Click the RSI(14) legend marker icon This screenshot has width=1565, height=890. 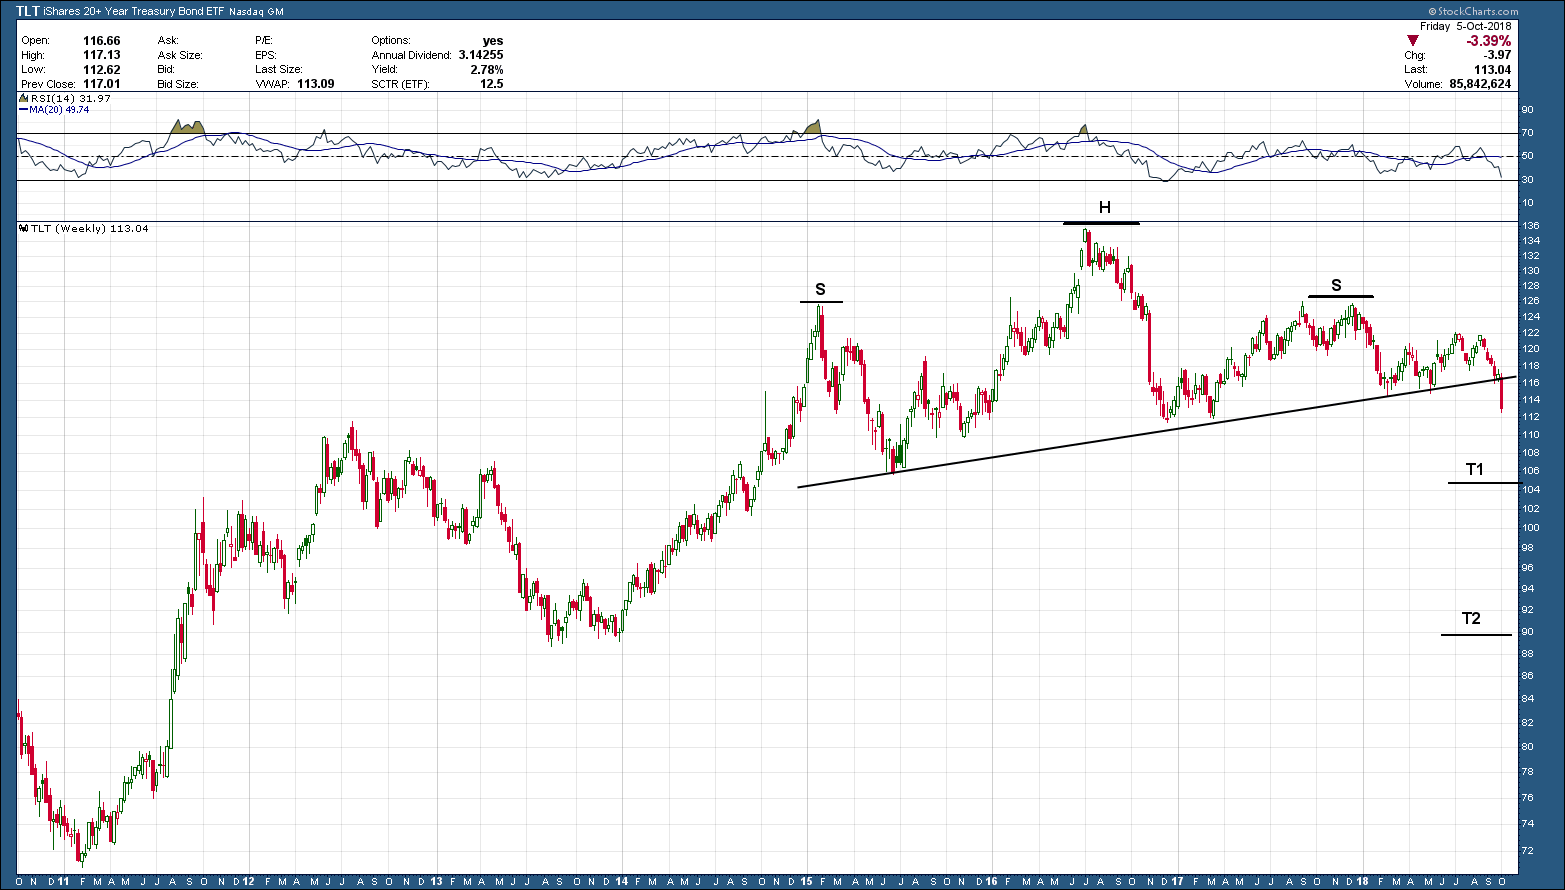pyautogui.click(x=25, y=99)
